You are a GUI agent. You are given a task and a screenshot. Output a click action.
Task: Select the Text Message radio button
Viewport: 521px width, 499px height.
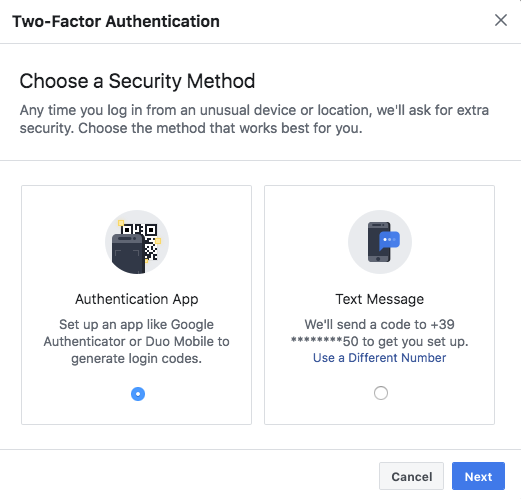pyautogui.click(x=381, y=393)
